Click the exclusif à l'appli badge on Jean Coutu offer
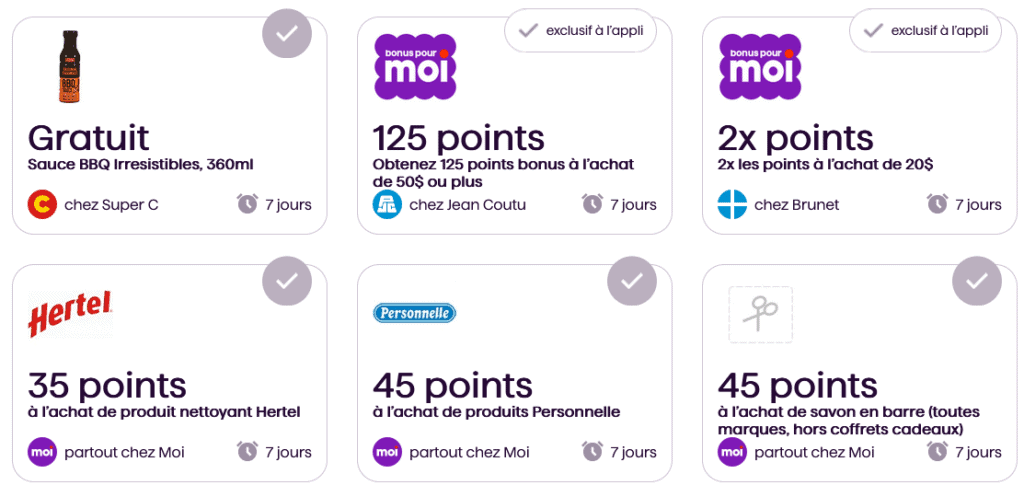Image resolution: width=1024 pixels, height=485 pixels. [580, 31]
